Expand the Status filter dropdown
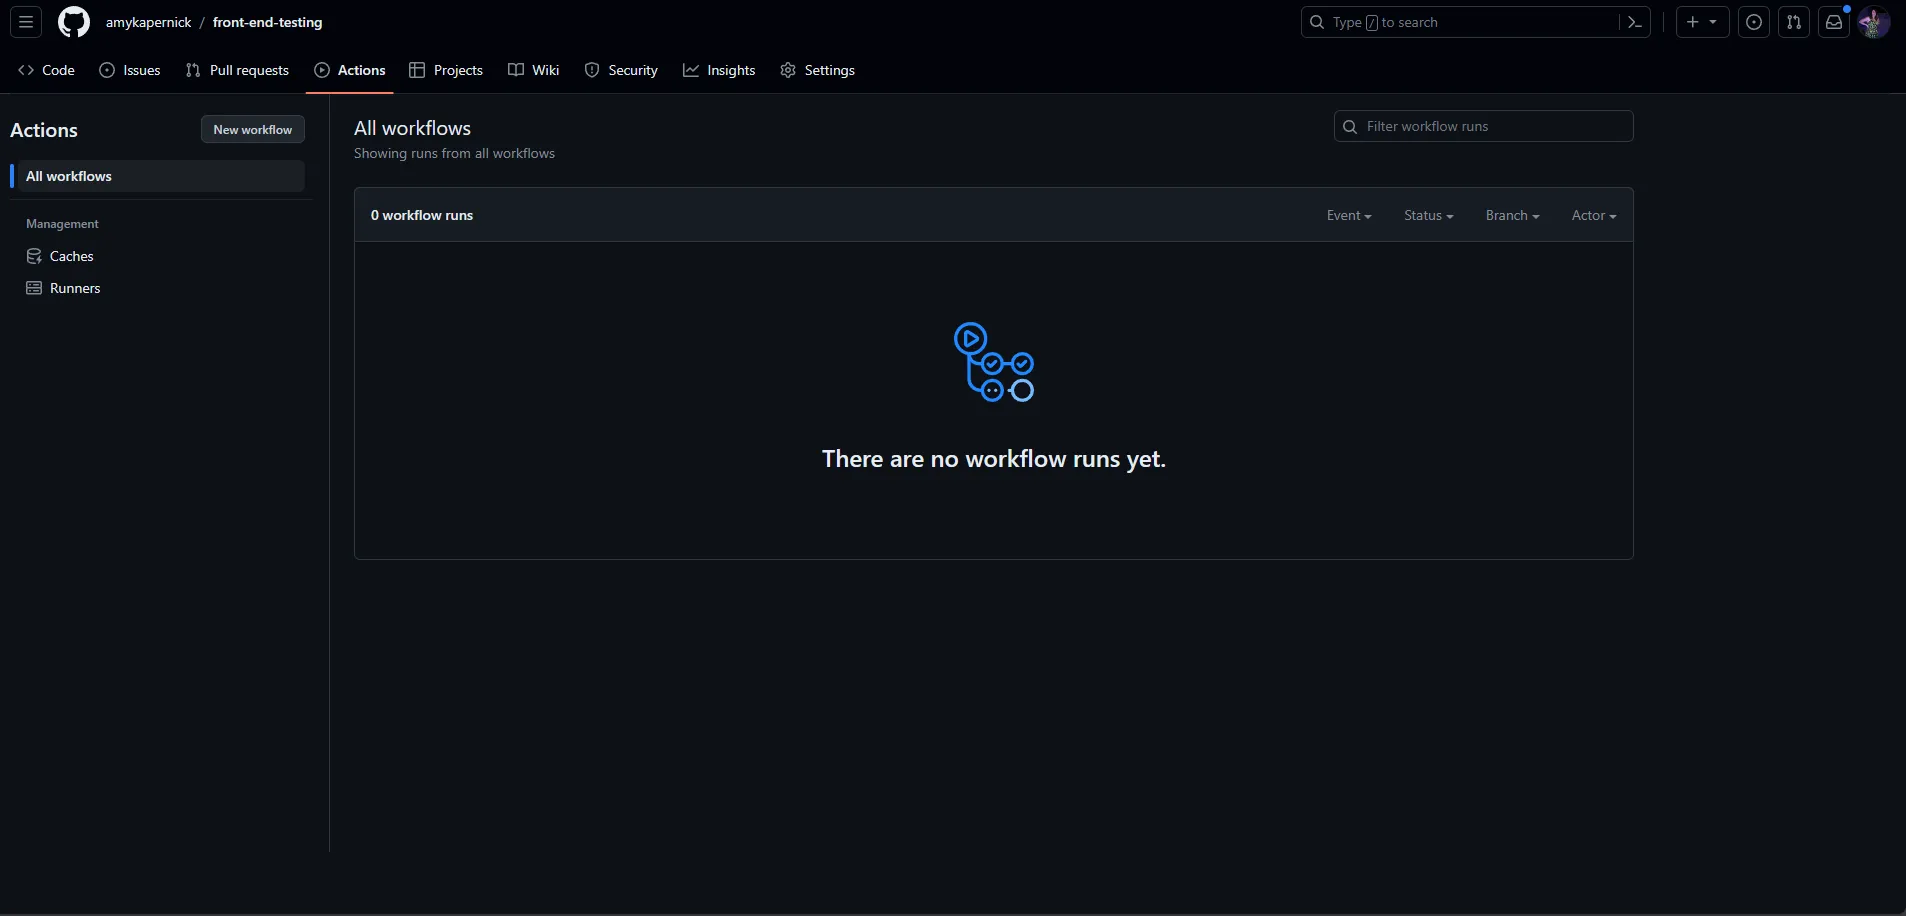This screenshot has width=1906, height=916. click(1428, 215)
